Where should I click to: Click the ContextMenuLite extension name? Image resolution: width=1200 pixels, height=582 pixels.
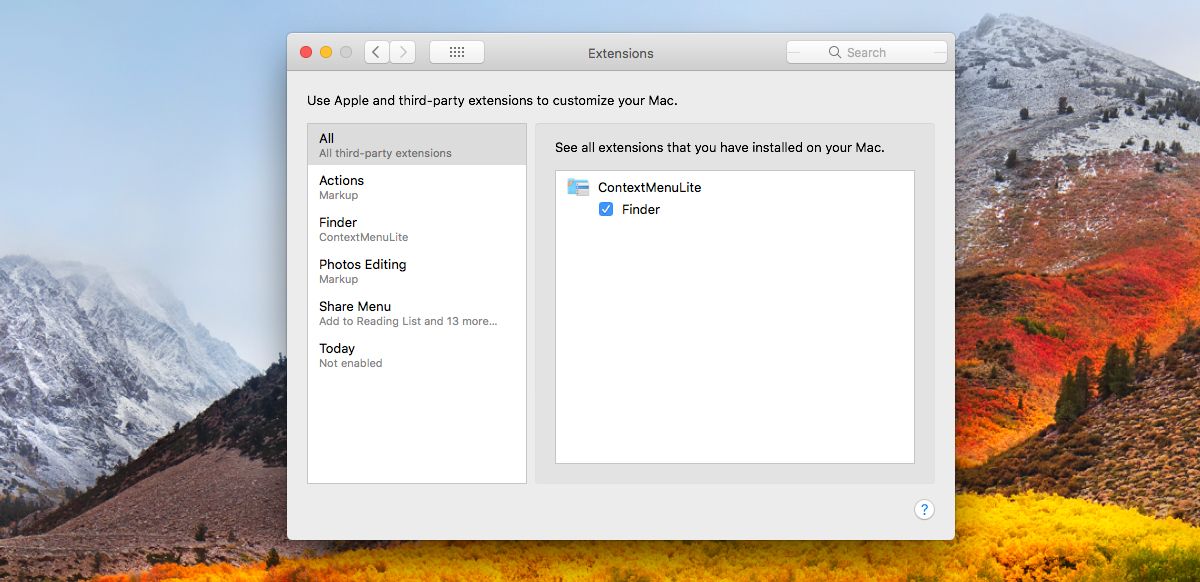pos(649,187)
